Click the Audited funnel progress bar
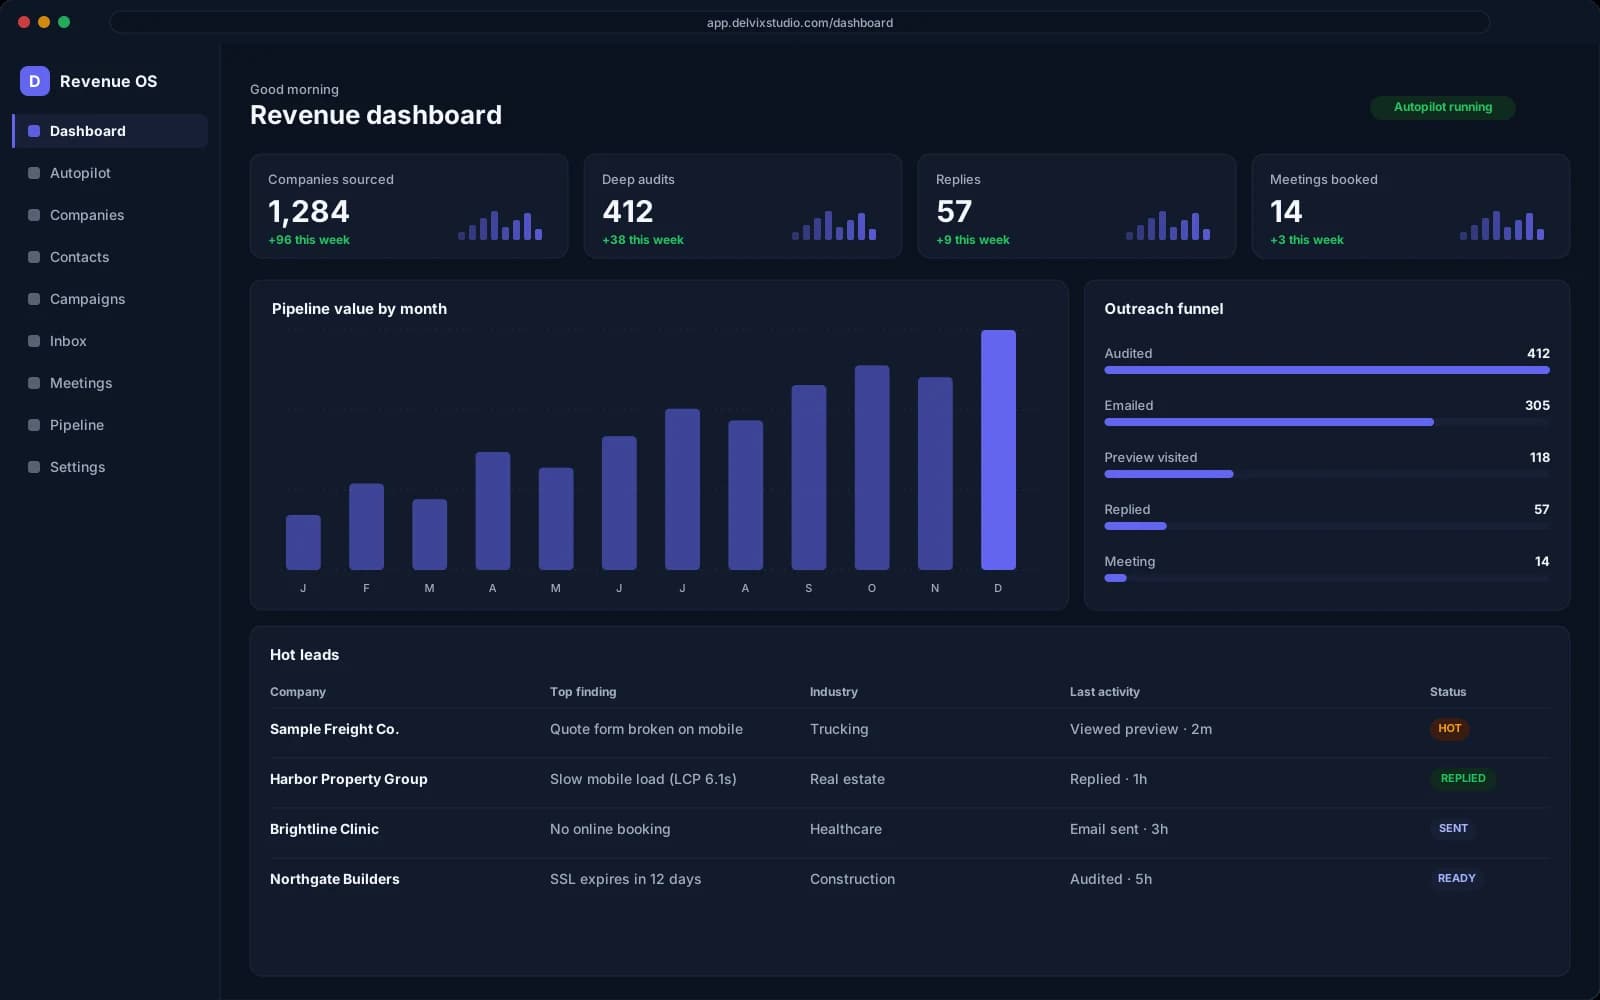 tap(1327, 370)
